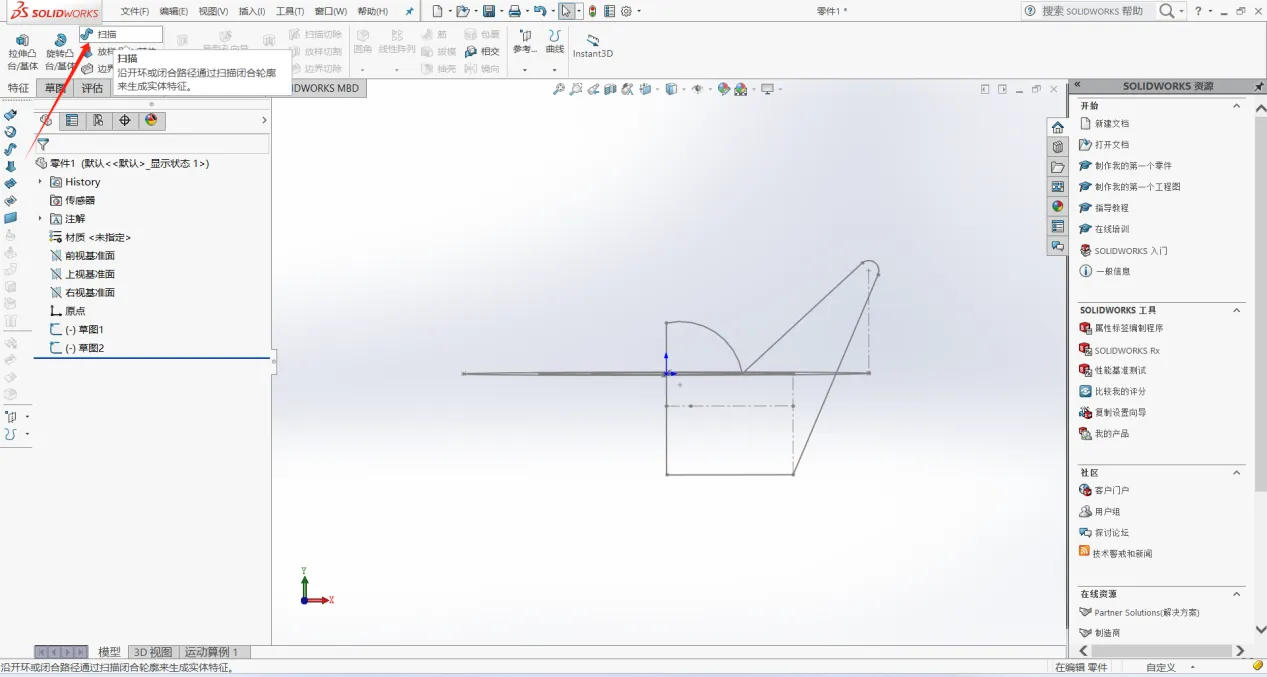Expand the 注解 tree node
This screenshot has width=1267, height=677.
(x=40, y=219)
